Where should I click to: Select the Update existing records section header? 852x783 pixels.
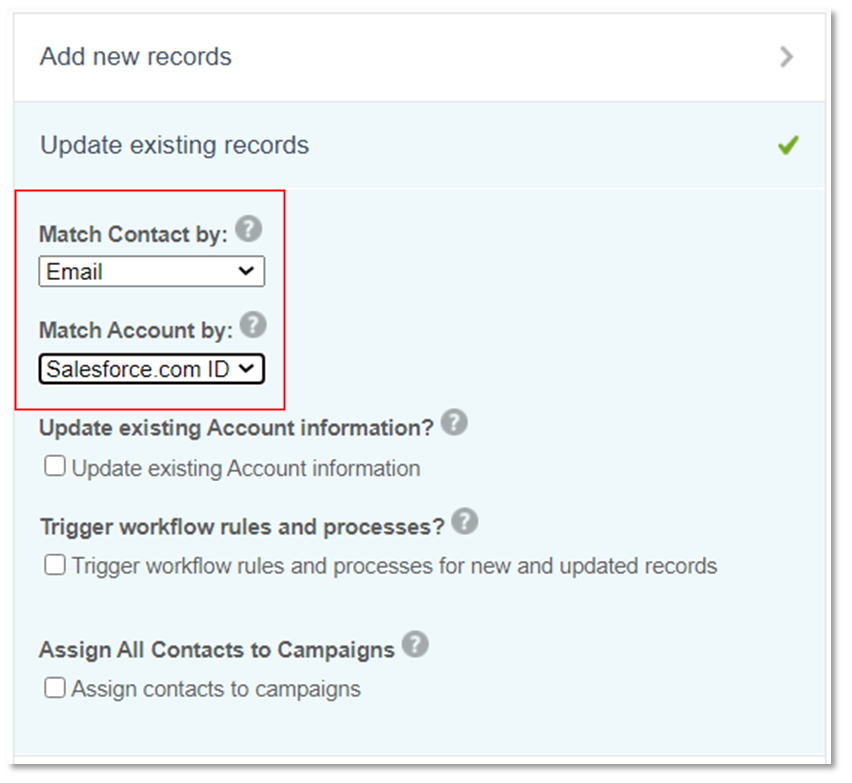(419, 145)
